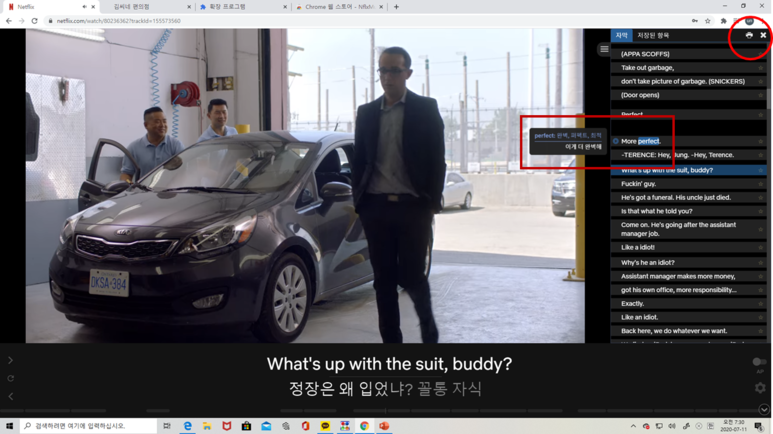773x434 pixels.
Task: Click the blue marker beside 'More perfect.'
Action: pyautogui.click(x=616, y=142)
